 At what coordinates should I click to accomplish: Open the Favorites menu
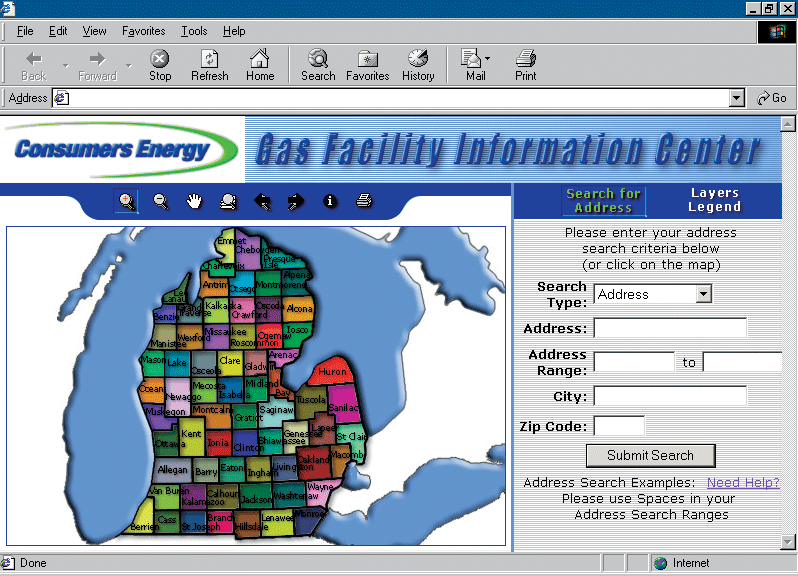[x=144, y=31]
